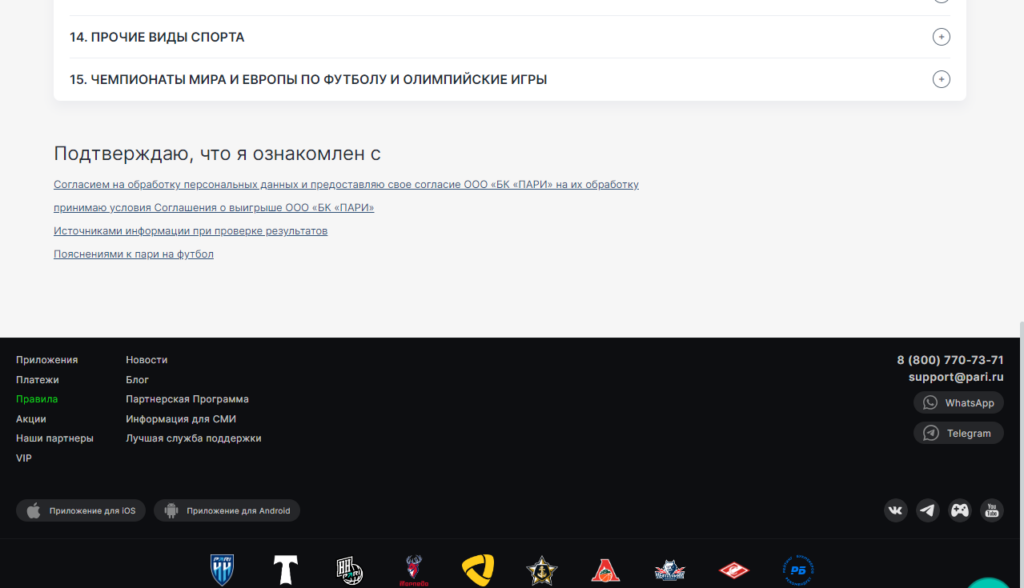Email support@pari.ru

(x=956, y=377)
